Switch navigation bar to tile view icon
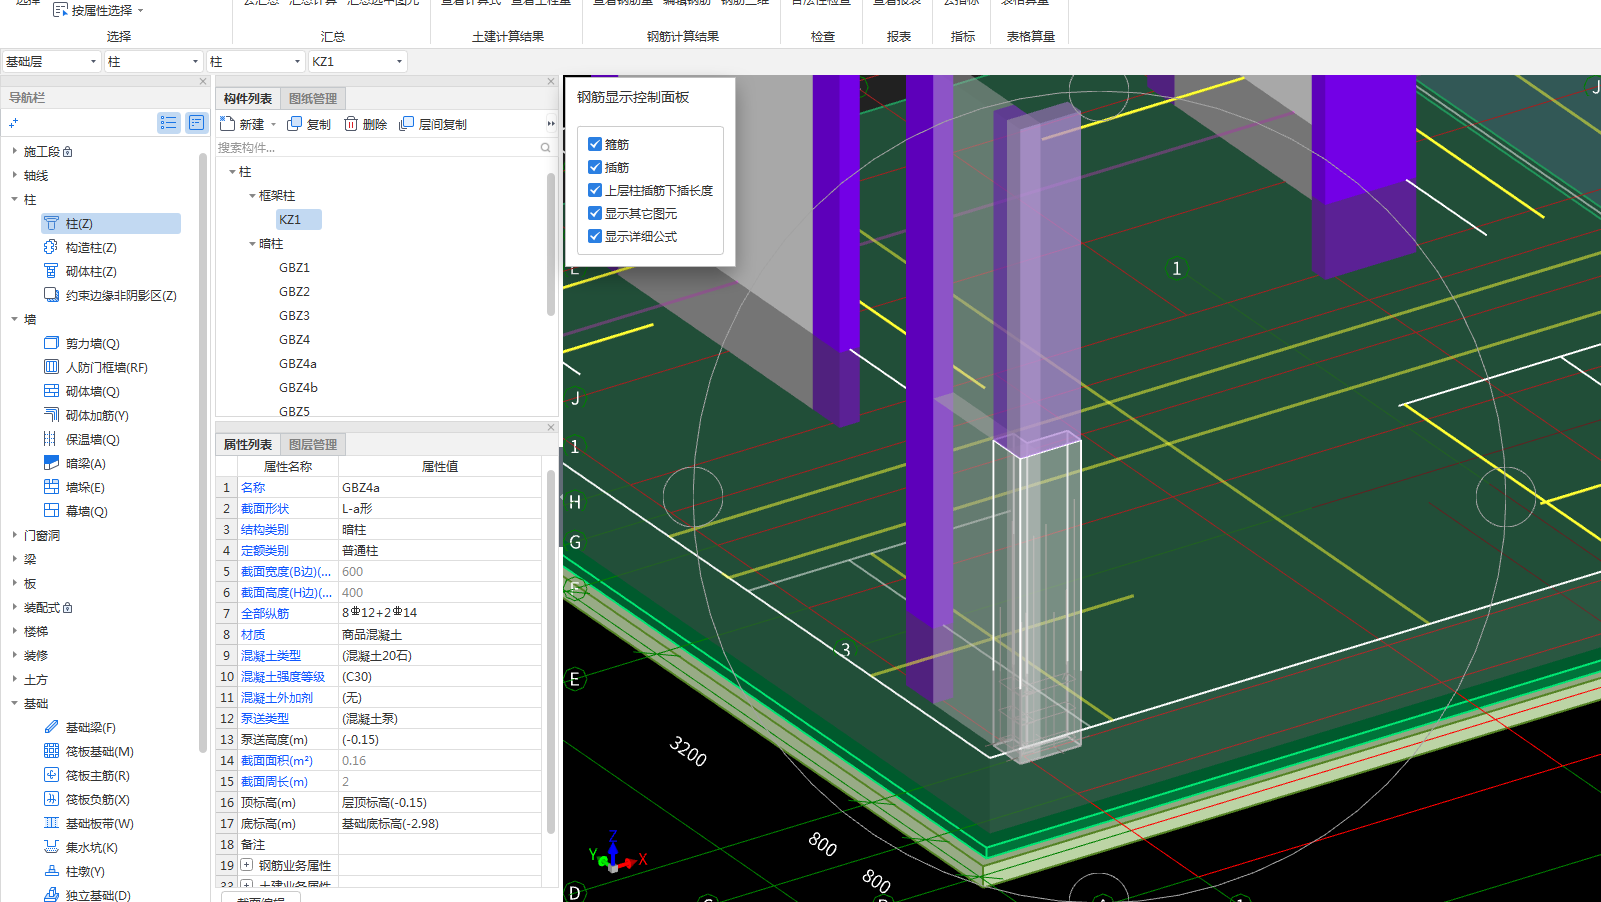 [x=196, y=122]
